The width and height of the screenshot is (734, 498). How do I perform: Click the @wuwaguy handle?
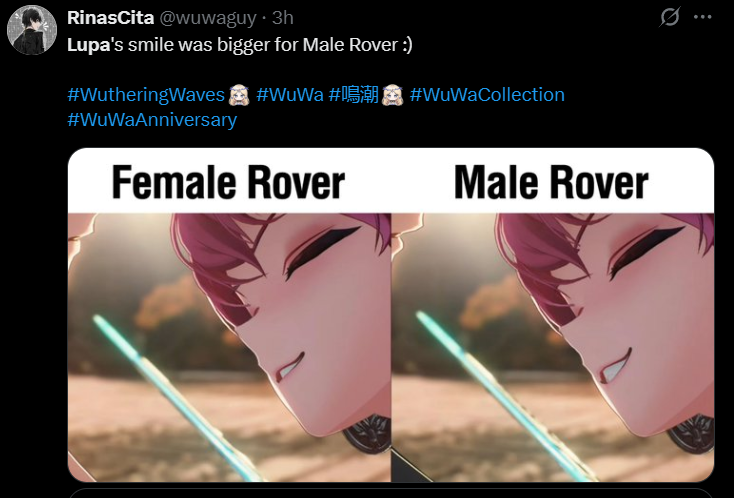(208, 18)
